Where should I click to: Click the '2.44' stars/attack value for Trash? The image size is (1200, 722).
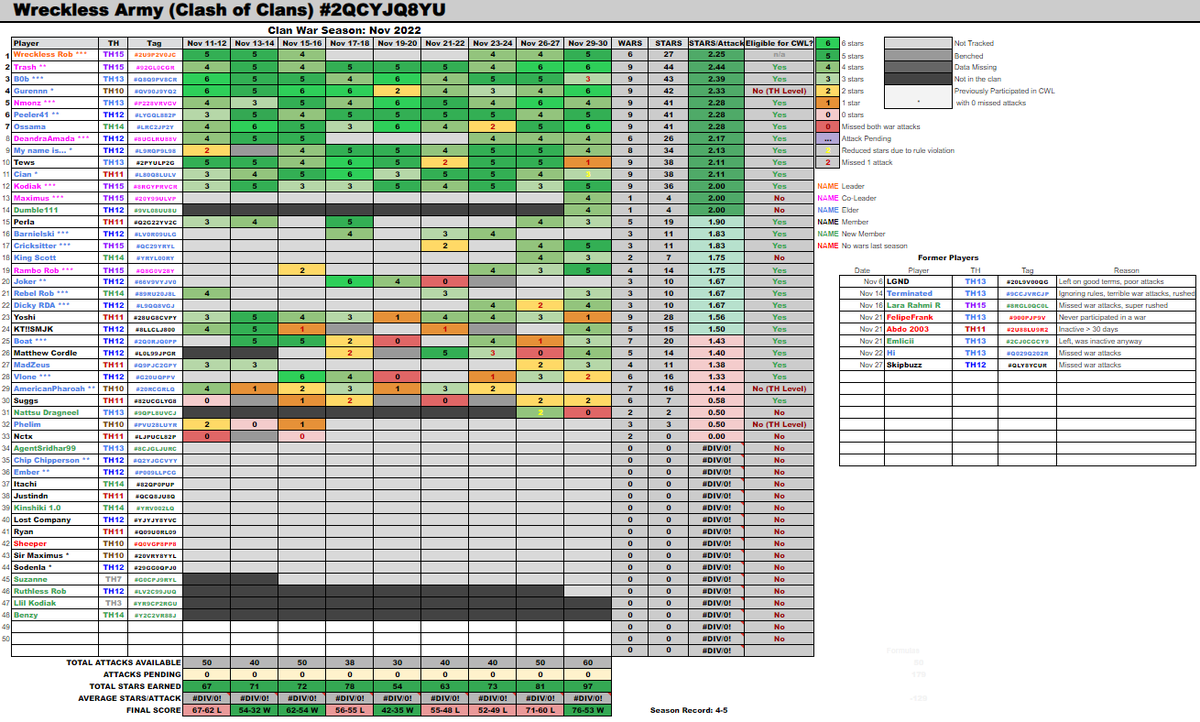pos(716,66)
